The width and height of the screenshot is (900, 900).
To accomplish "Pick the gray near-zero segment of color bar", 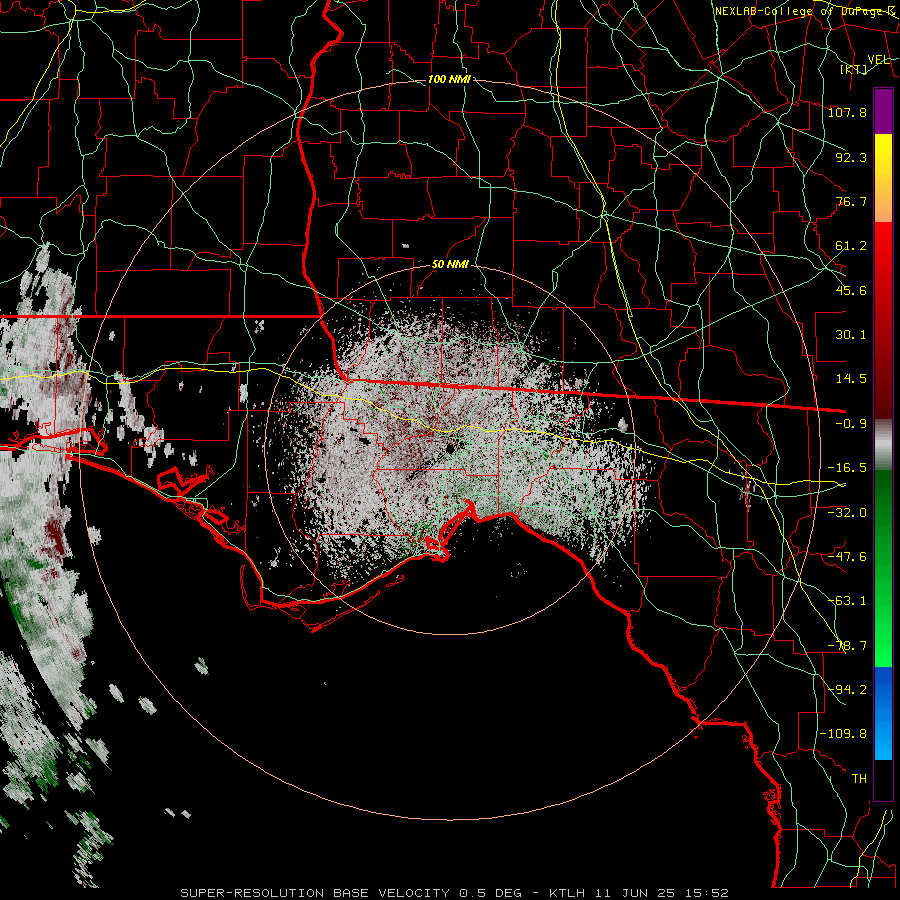I will (x=883, y=445).
